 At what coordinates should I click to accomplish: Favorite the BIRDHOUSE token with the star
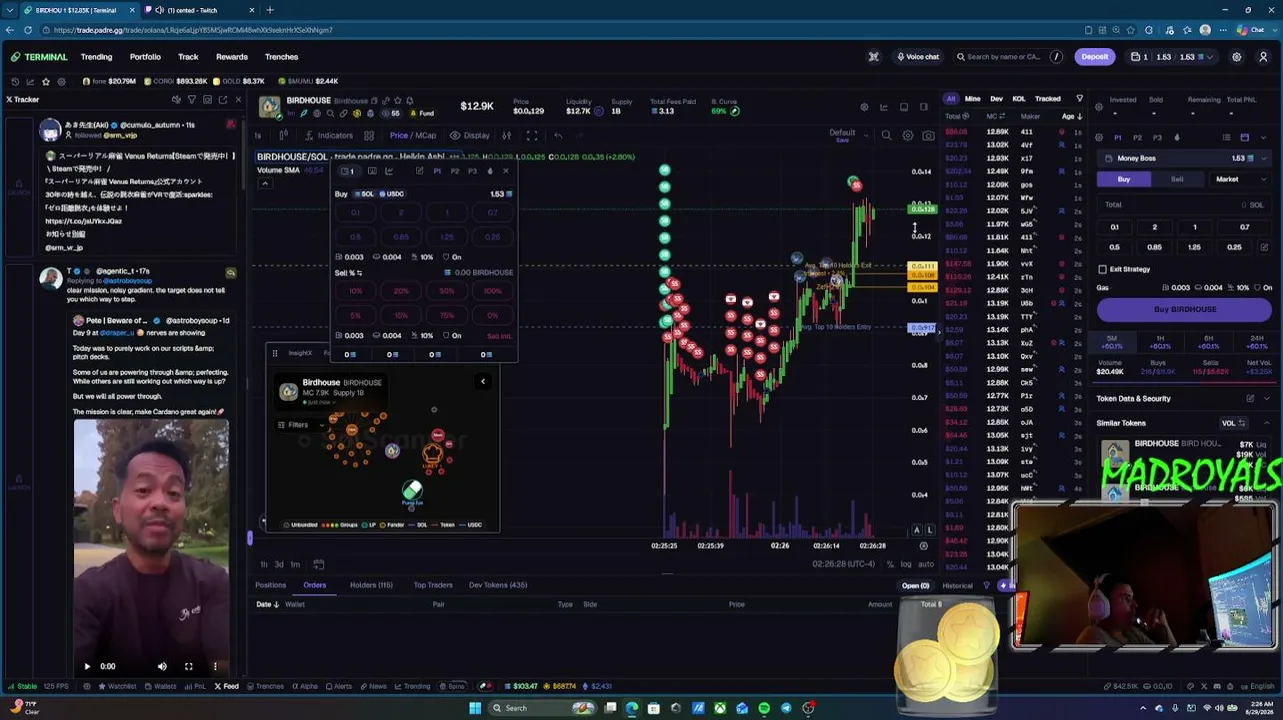coord(398,101)
